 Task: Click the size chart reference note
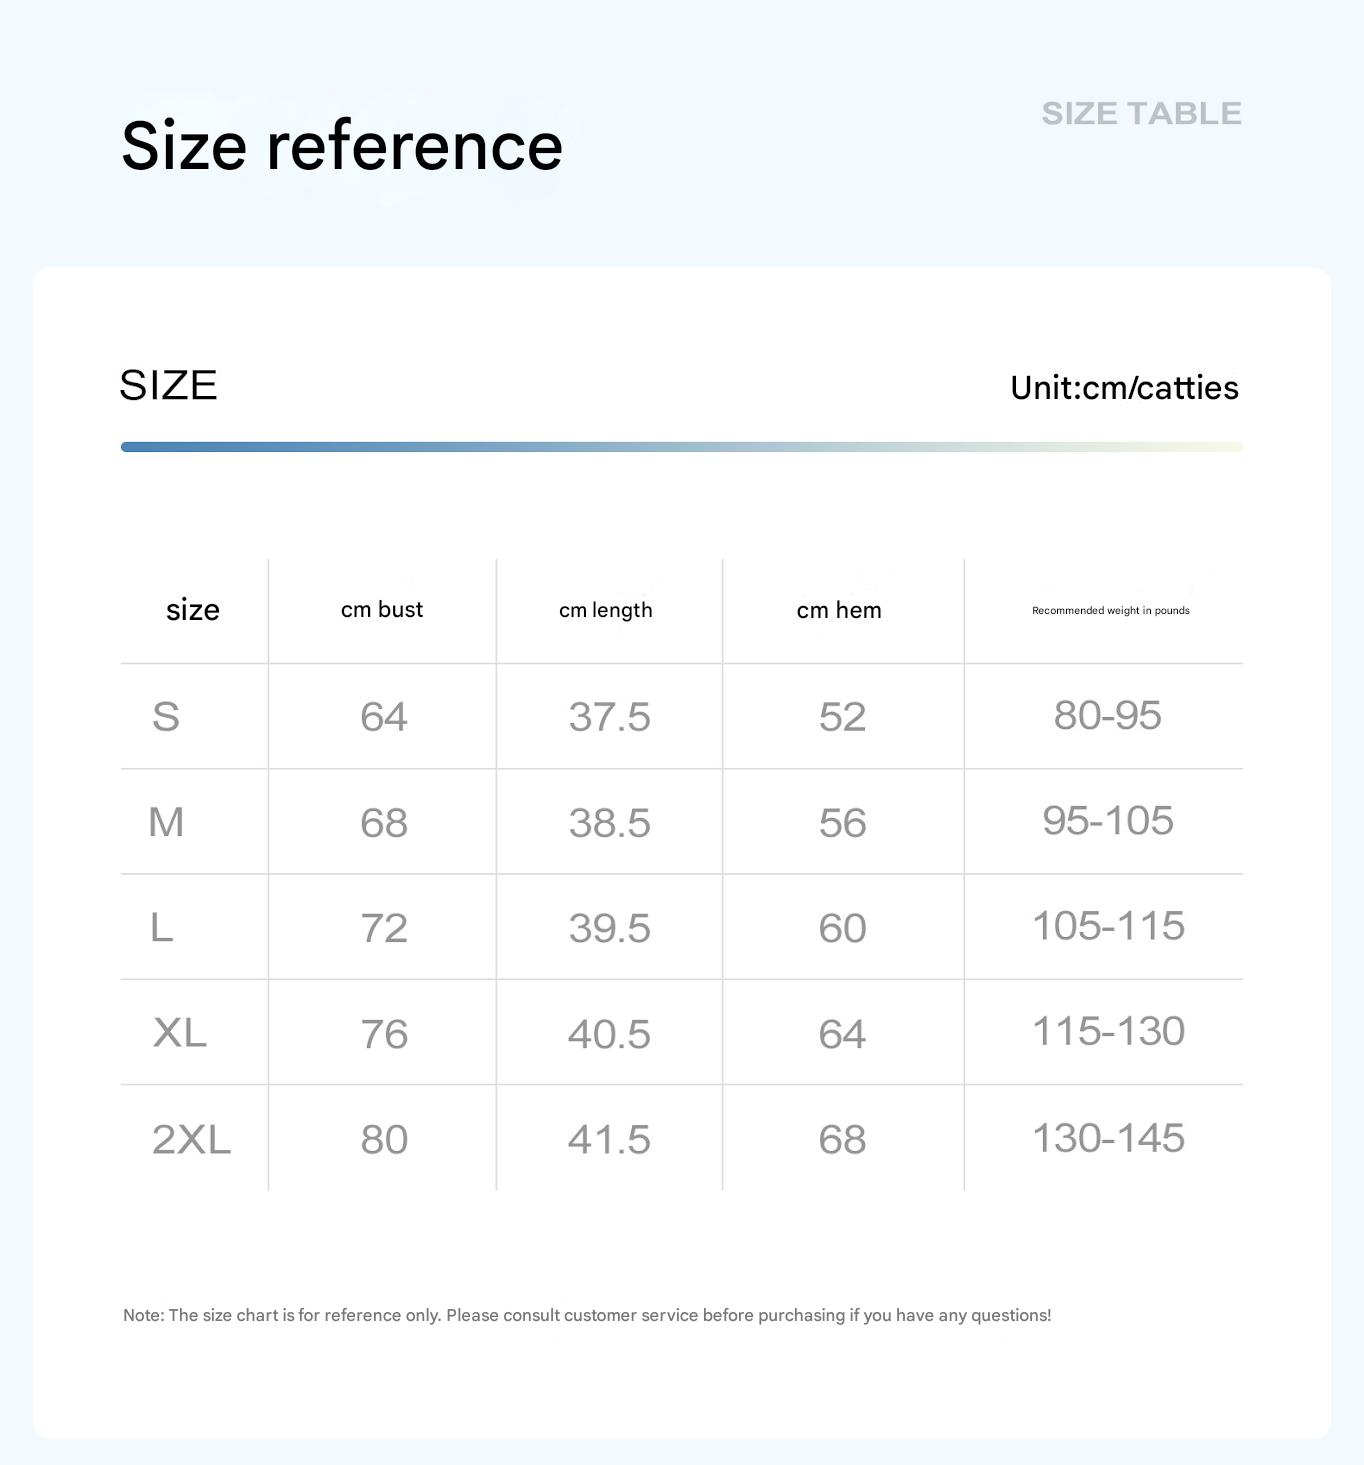click(x=587, y=1316)
